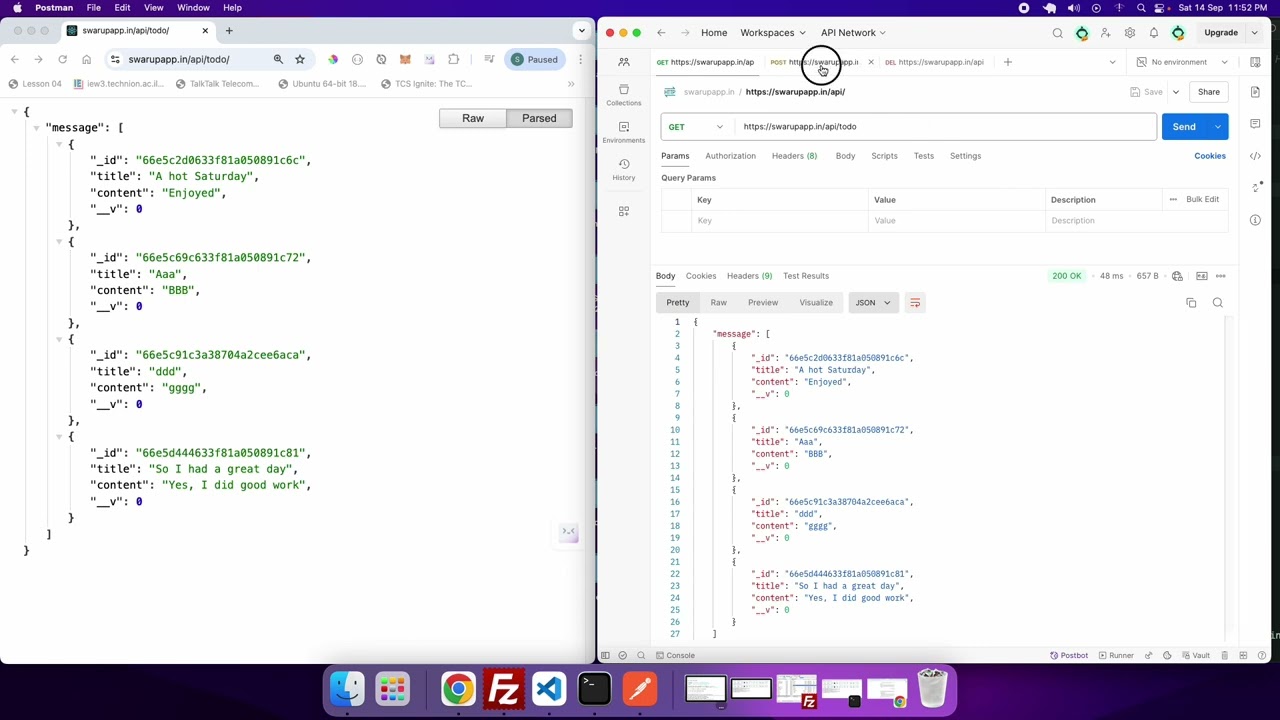Image resolution: width=1280 pixels, height=720 pixels.
Task: Click the Postman search icon
Action: tap(1057, 33)
